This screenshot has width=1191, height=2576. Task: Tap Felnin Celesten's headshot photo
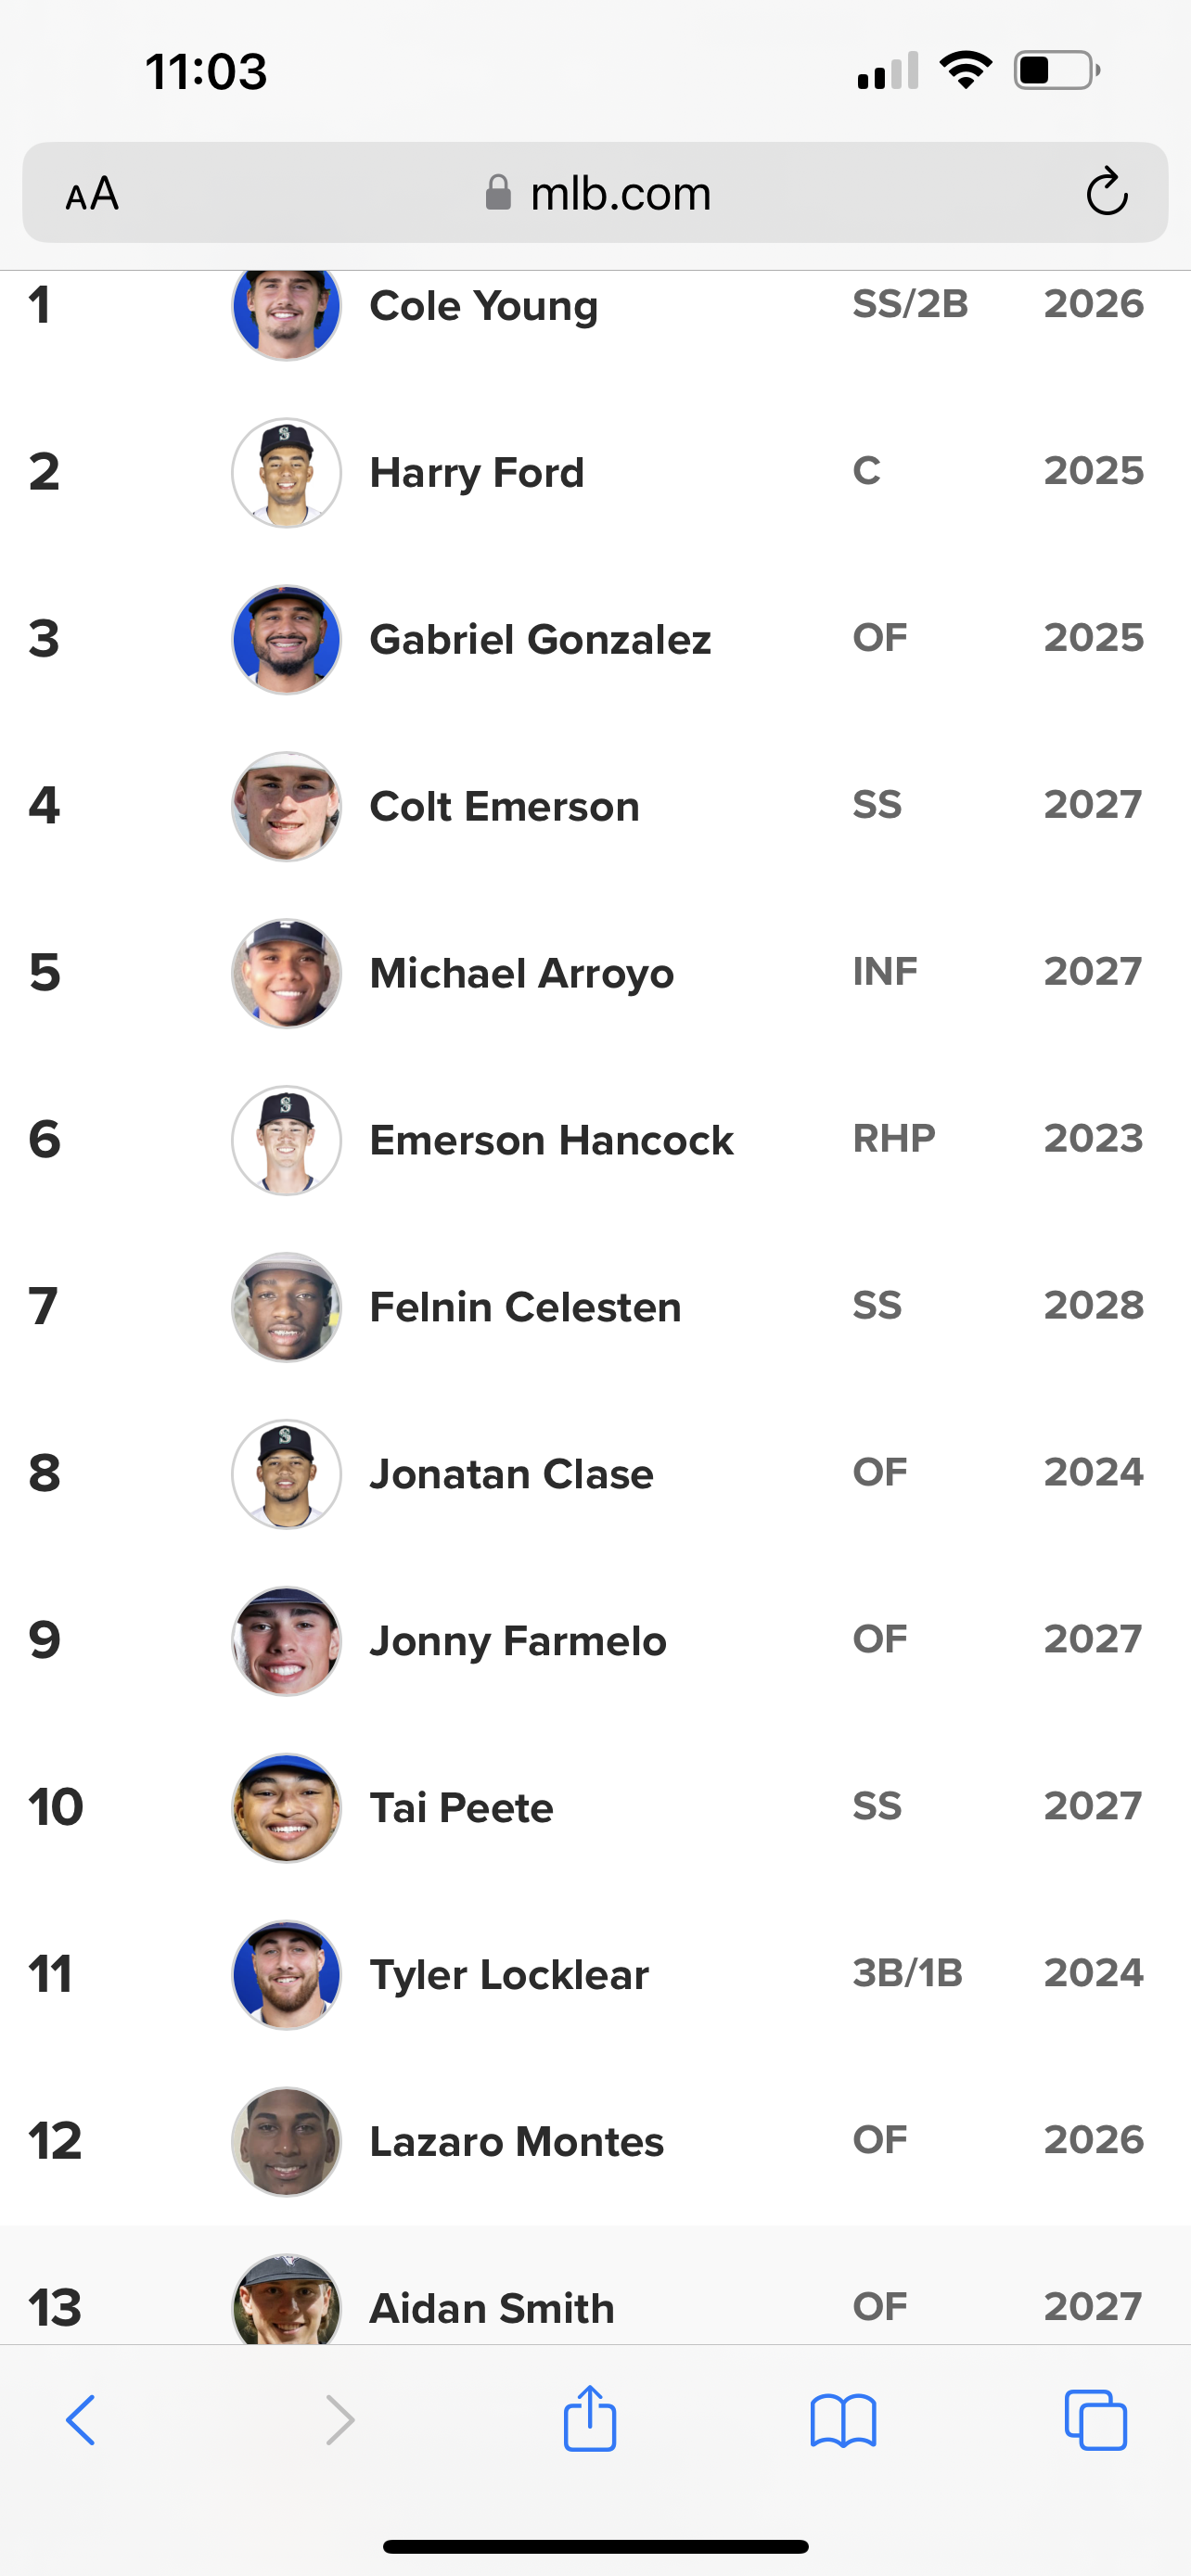point(287,1308)
